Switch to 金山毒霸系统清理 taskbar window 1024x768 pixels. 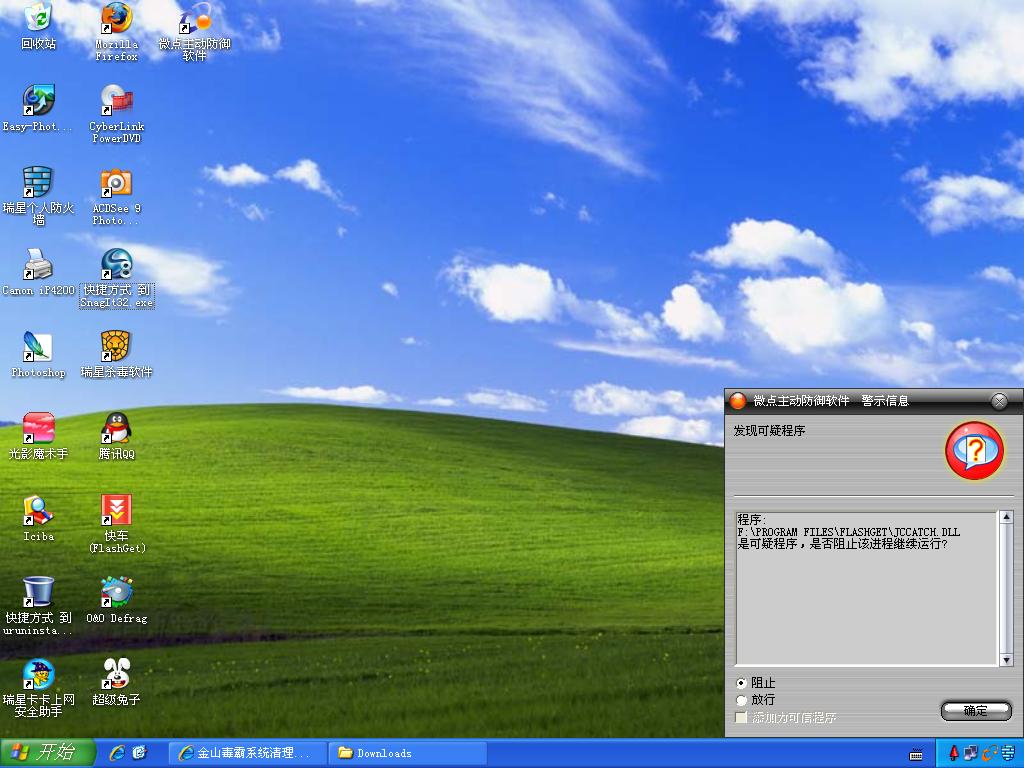coord(249,753)
